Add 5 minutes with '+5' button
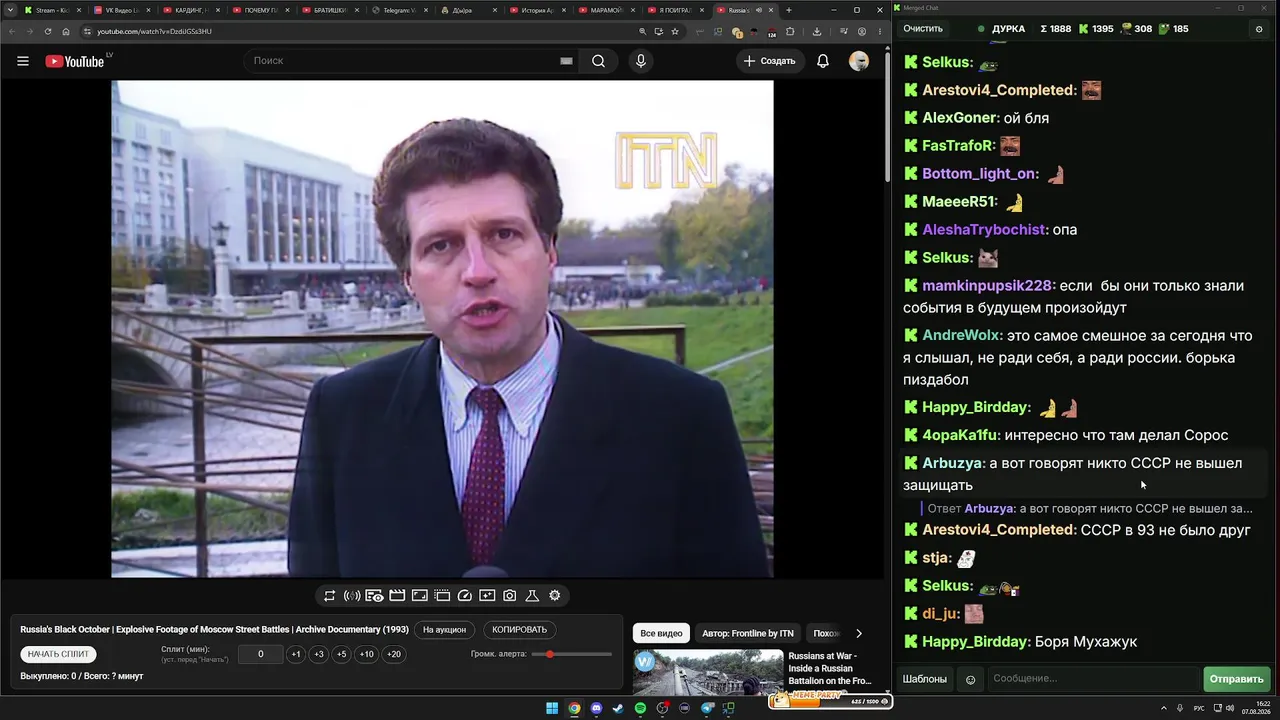The height and width of the screenshot is (720, 1280). pyautogui.click(x=341, y=654)
